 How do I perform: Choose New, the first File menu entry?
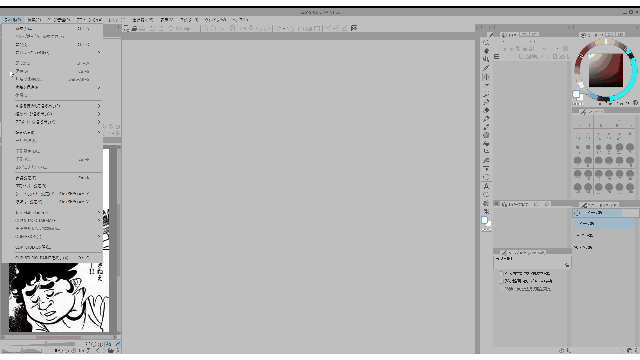click(x=52, y=29)
